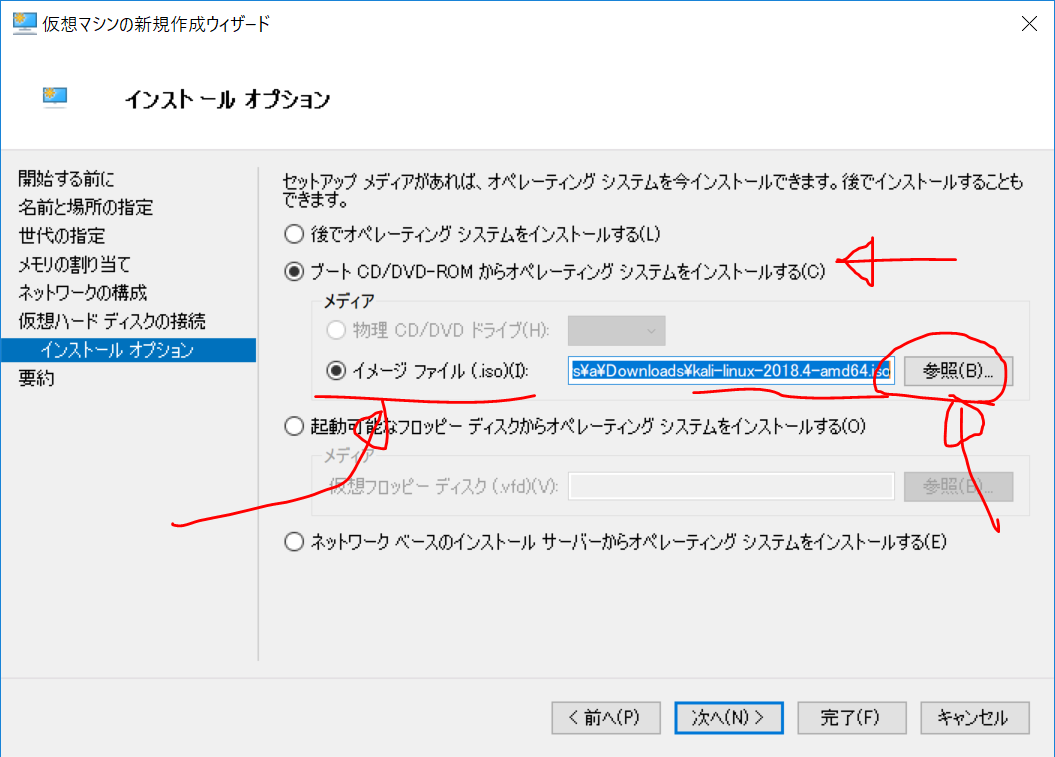Open 世代の指定 step in sidebar
The height and width of the screenshot is (757, 1055).
click(x=61, y=236)
